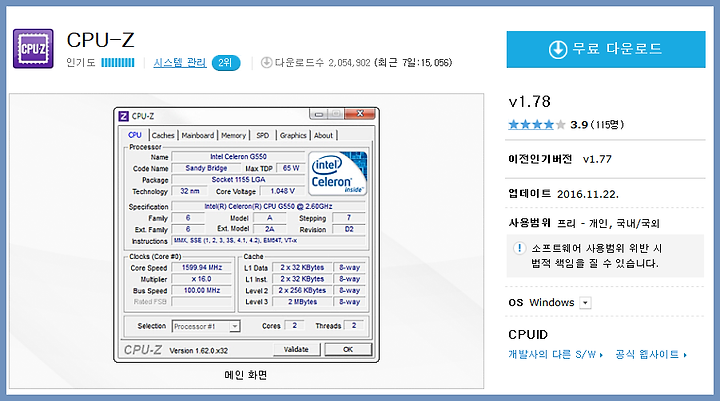
Task: Visit the official website link
Action: 651,355
